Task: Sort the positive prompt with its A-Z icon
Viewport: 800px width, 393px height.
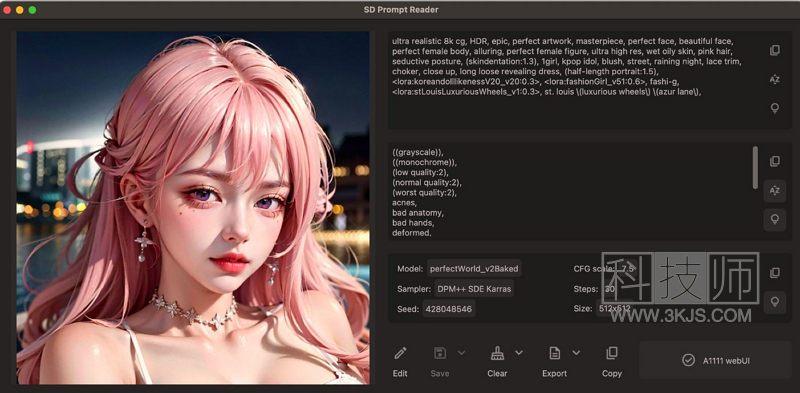Action: click(x=774, y=79)
